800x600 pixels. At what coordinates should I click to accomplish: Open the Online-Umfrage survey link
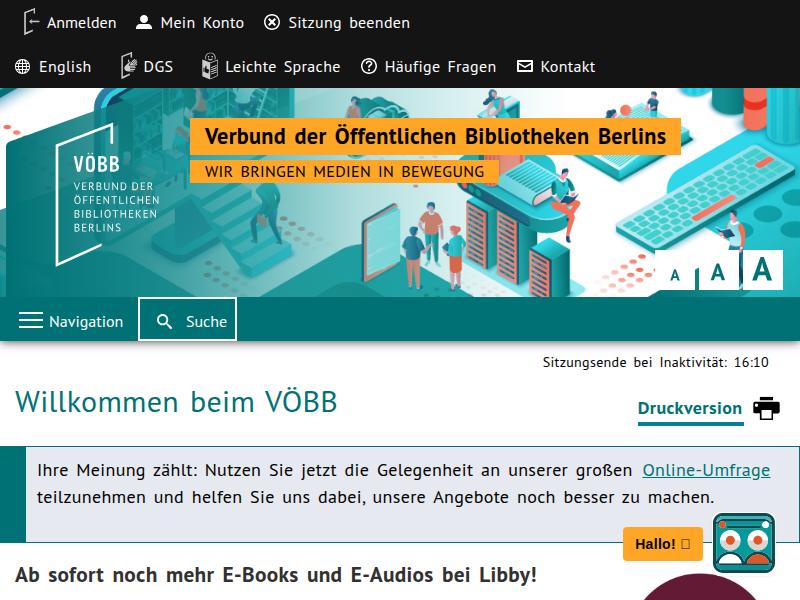(x=706, y=469)
